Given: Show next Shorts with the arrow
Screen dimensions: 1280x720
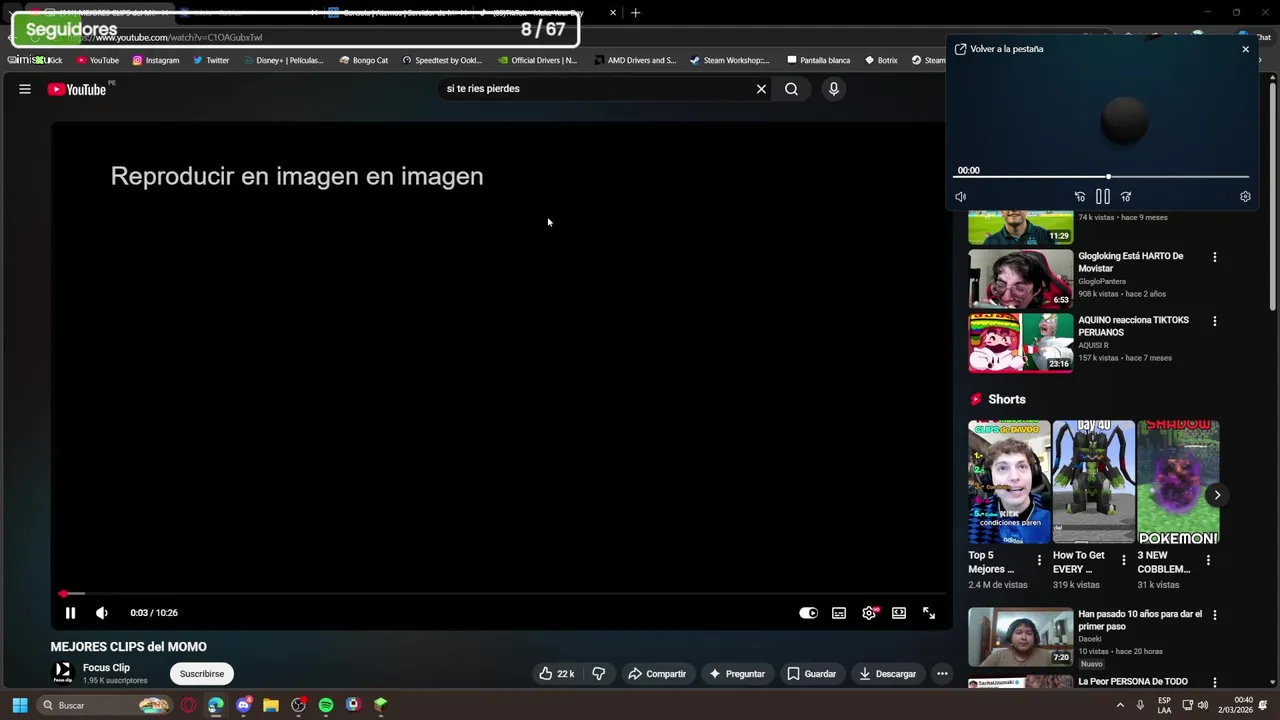Looking at the screenshot, I should coord(1217,495).
